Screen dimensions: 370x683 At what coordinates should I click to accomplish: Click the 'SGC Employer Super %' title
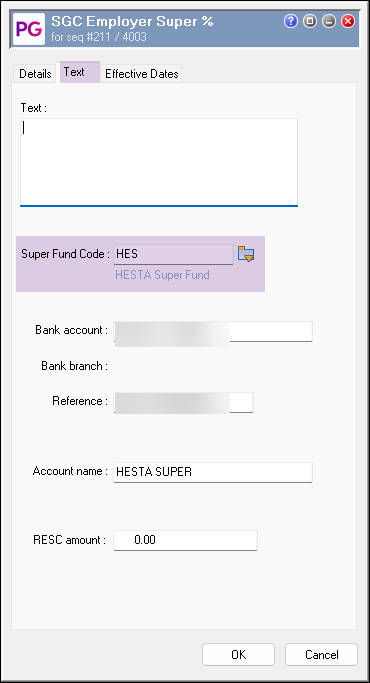[x=132, y=21]
